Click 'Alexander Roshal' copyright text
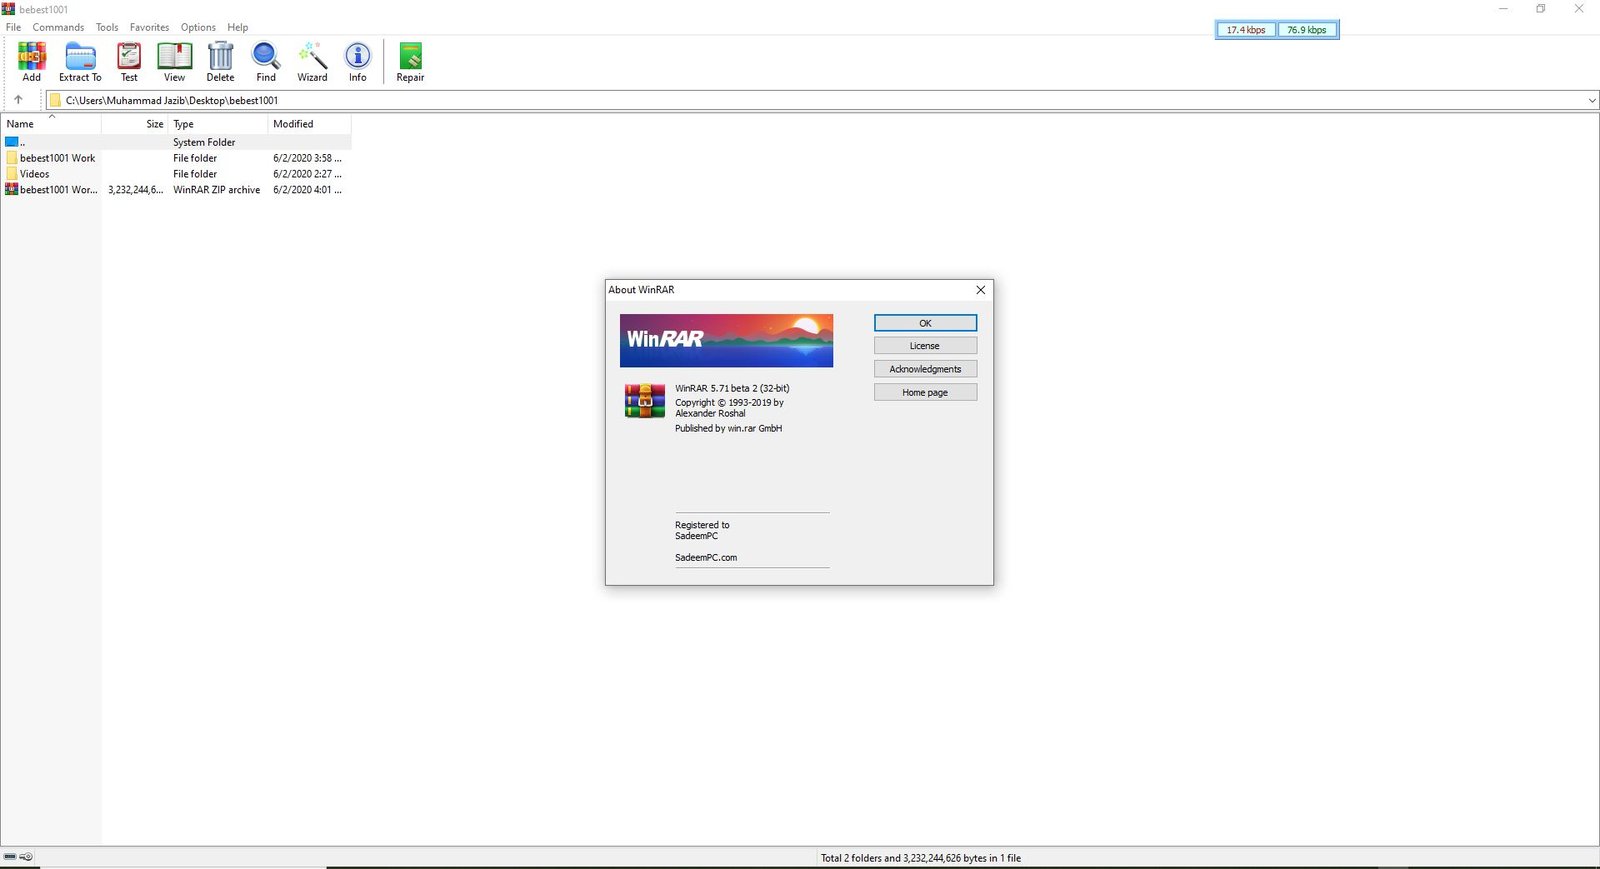Image resolution: width=1600 pixels, height=869 pixels. [x=710, y=413]
